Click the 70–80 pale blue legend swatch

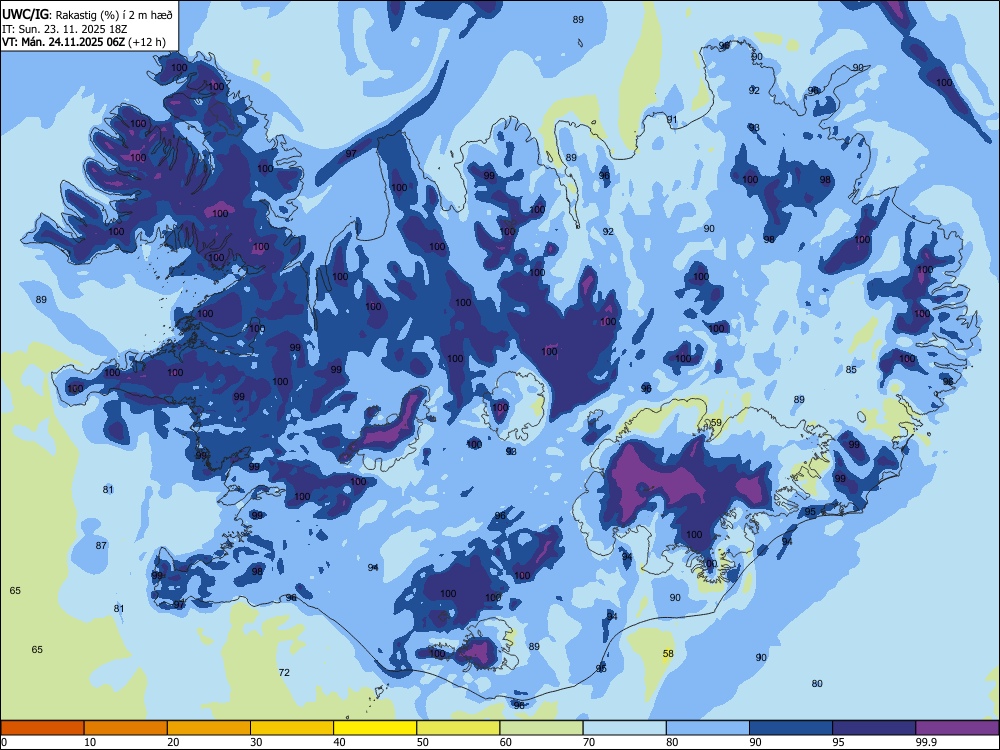click(x=624, y=728)
